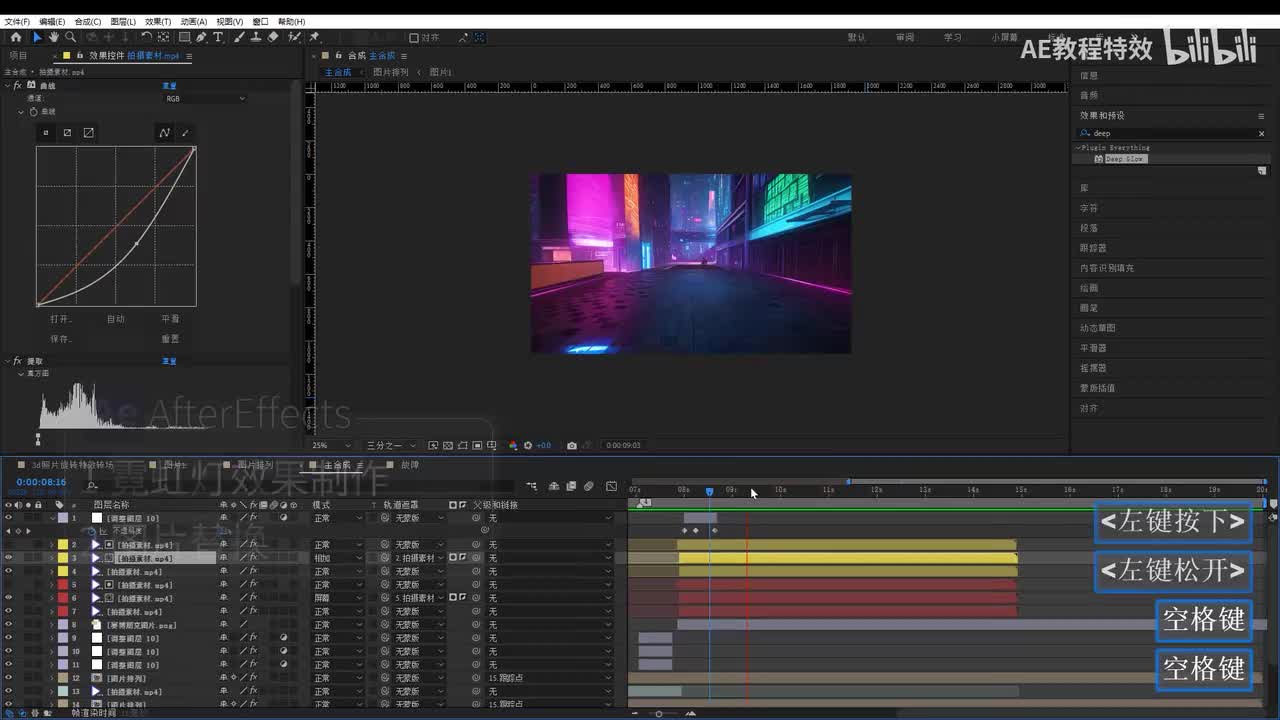Image resolution: width=1280 pixels, height=720 pixels.
Task: Hide layer 1 调整图层 with its eye
Action: coord(8,518)
